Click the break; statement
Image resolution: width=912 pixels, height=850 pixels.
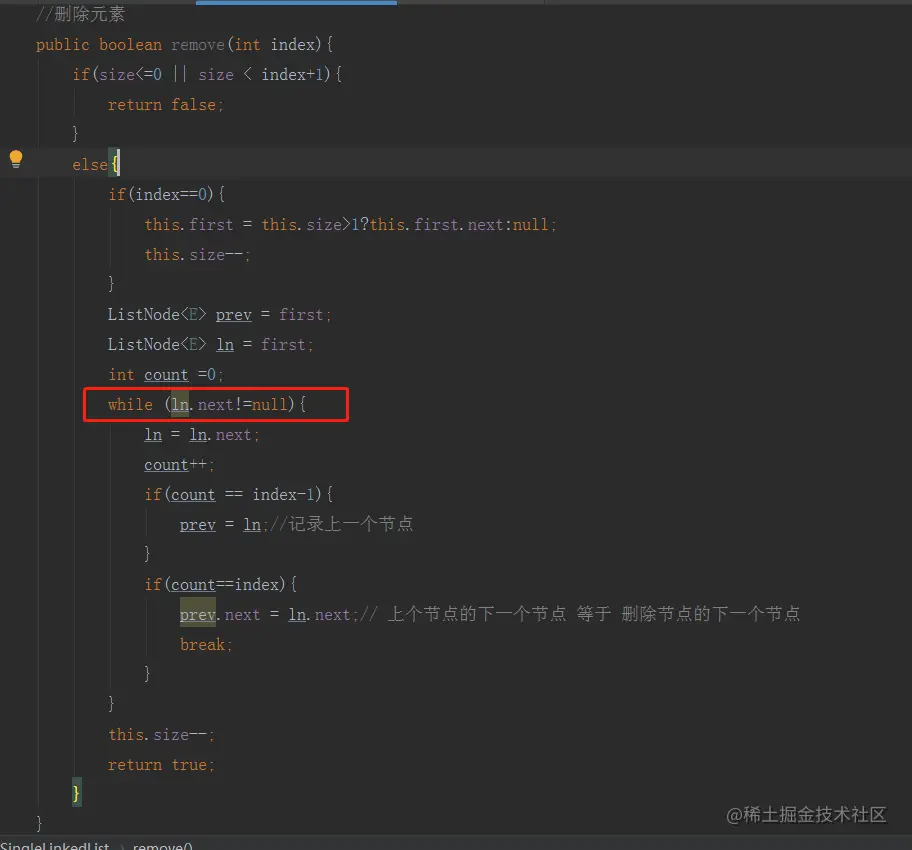pyautogui.click(x=206, y=645)
